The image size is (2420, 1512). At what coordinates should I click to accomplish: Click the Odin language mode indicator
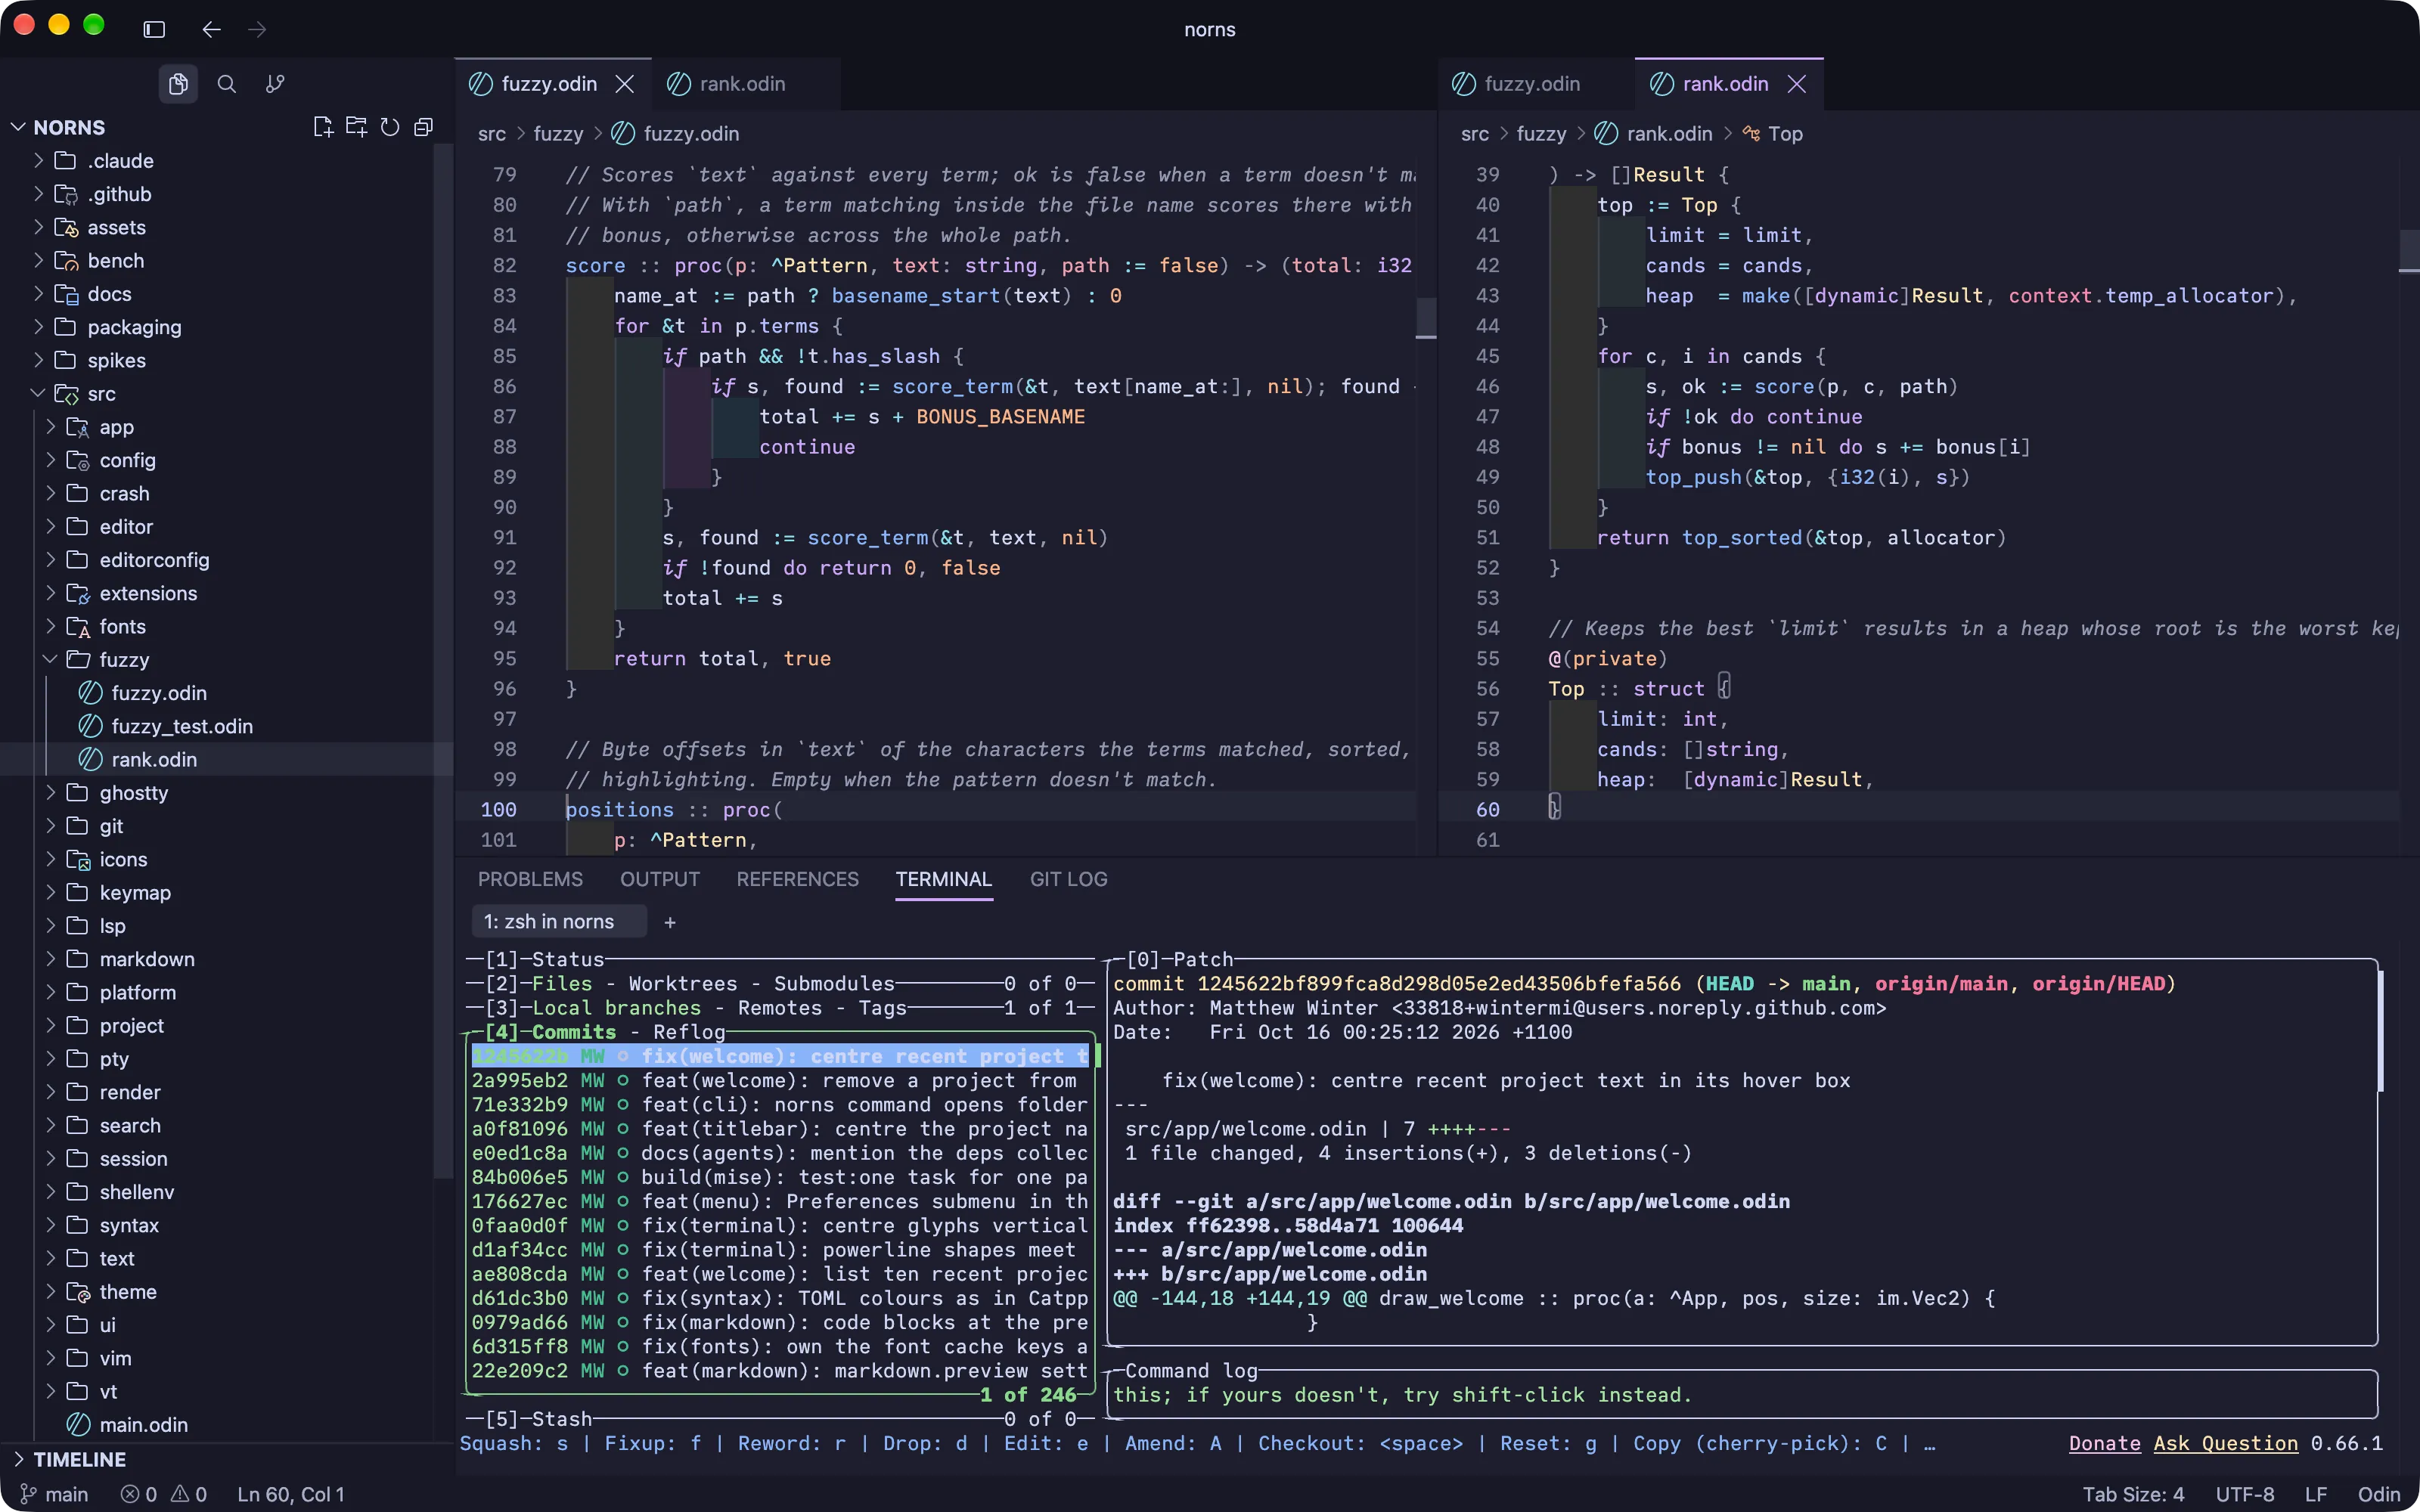2379,1494
